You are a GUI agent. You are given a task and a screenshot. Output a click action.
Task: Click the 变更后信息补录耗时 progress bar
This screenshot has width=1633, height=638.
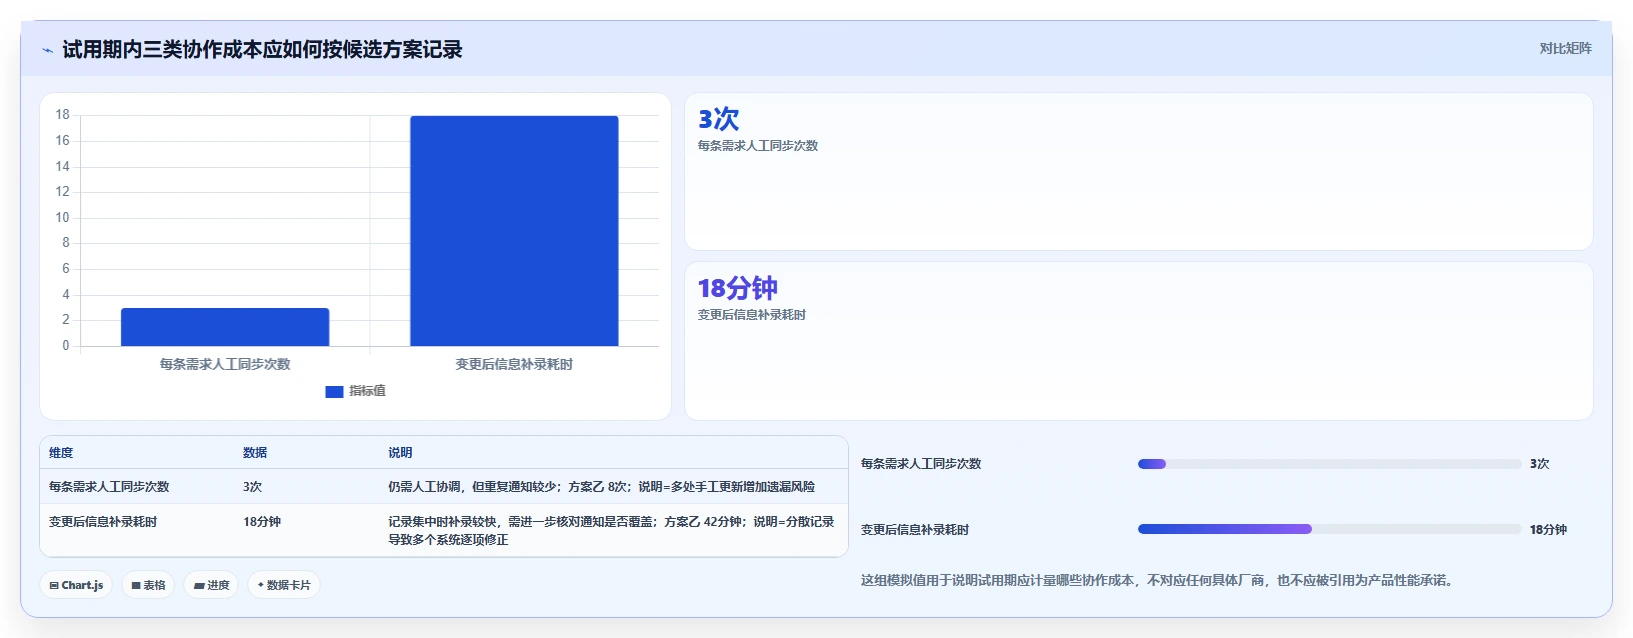(1329, 529)
